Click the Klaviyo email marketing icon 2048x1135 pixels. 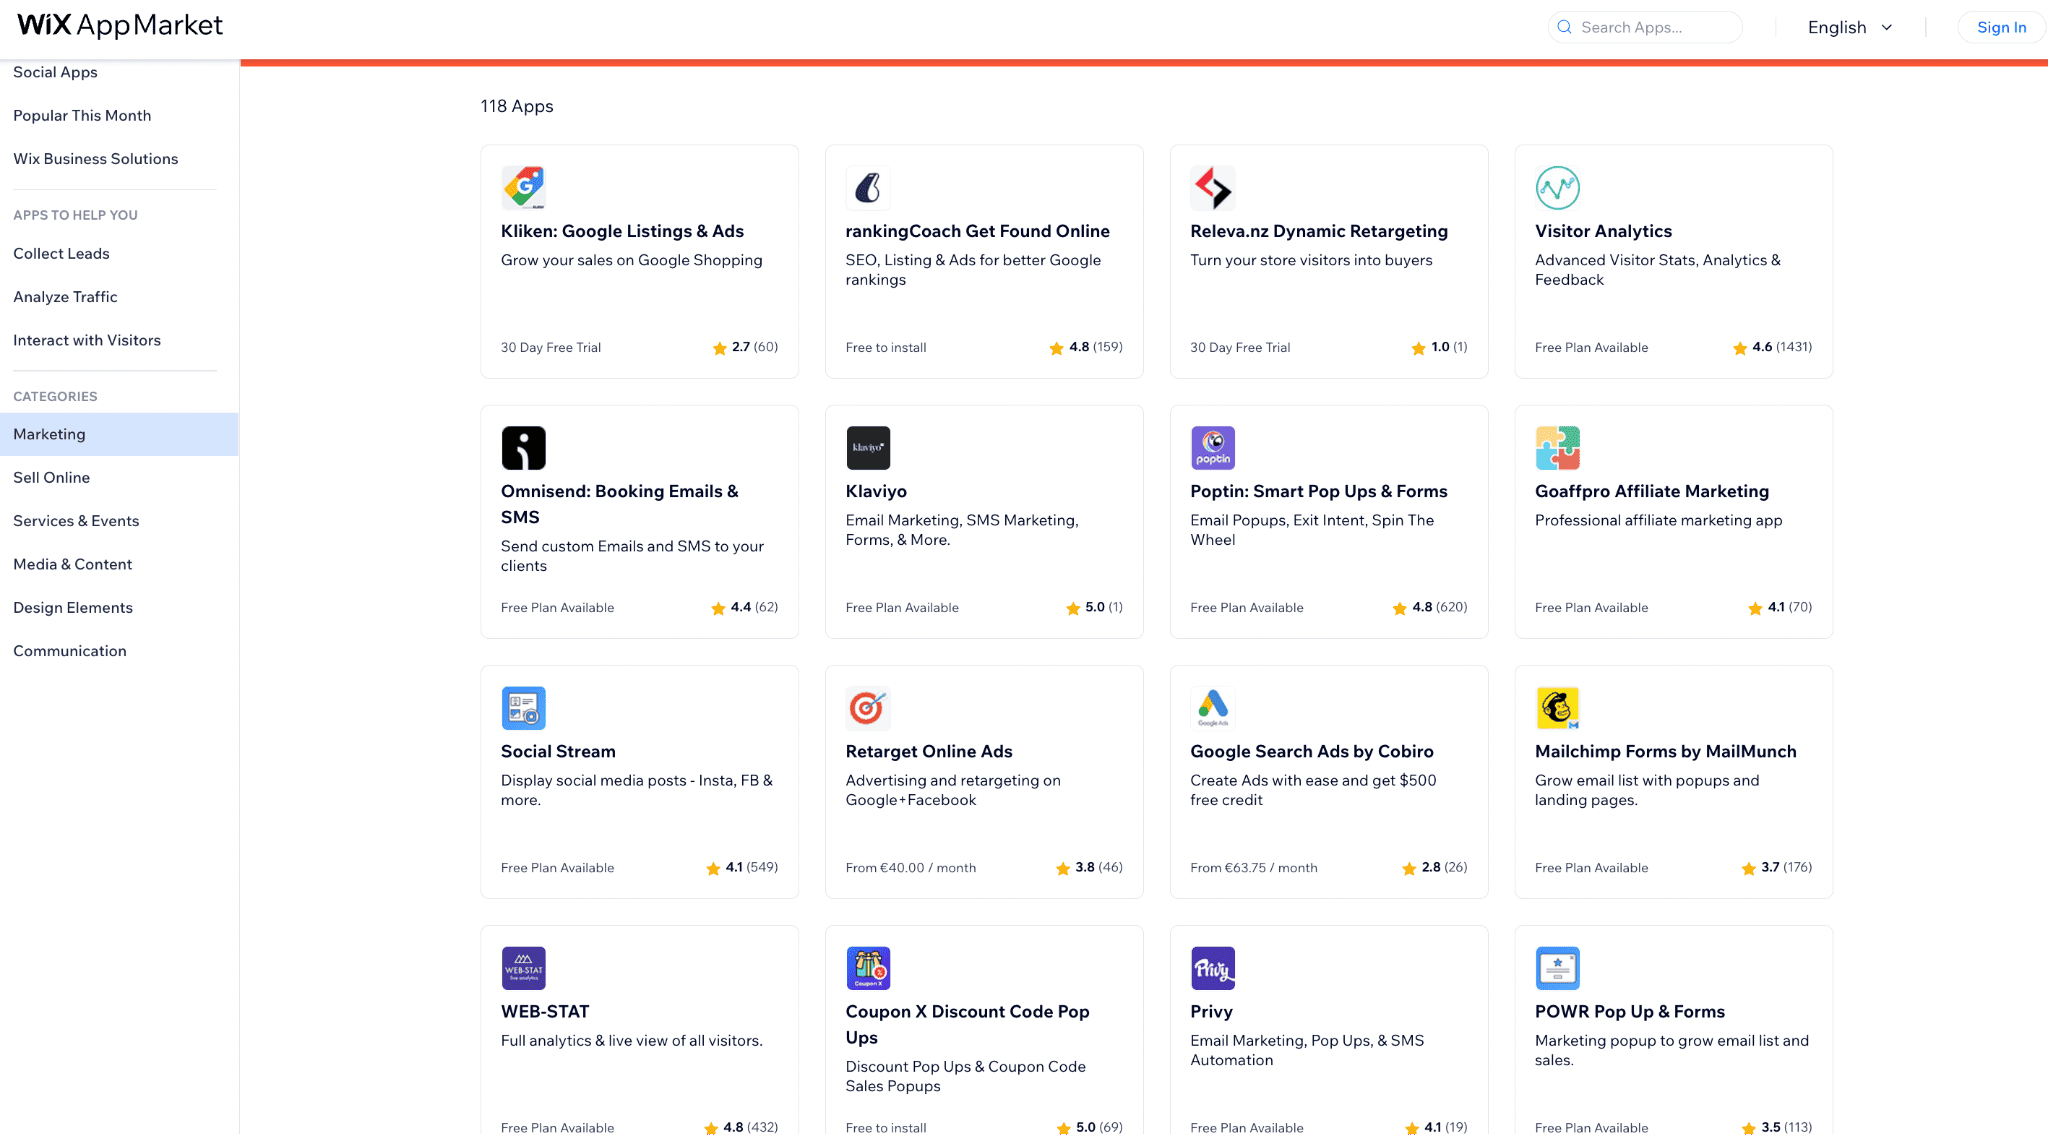(x=866, y=447)
